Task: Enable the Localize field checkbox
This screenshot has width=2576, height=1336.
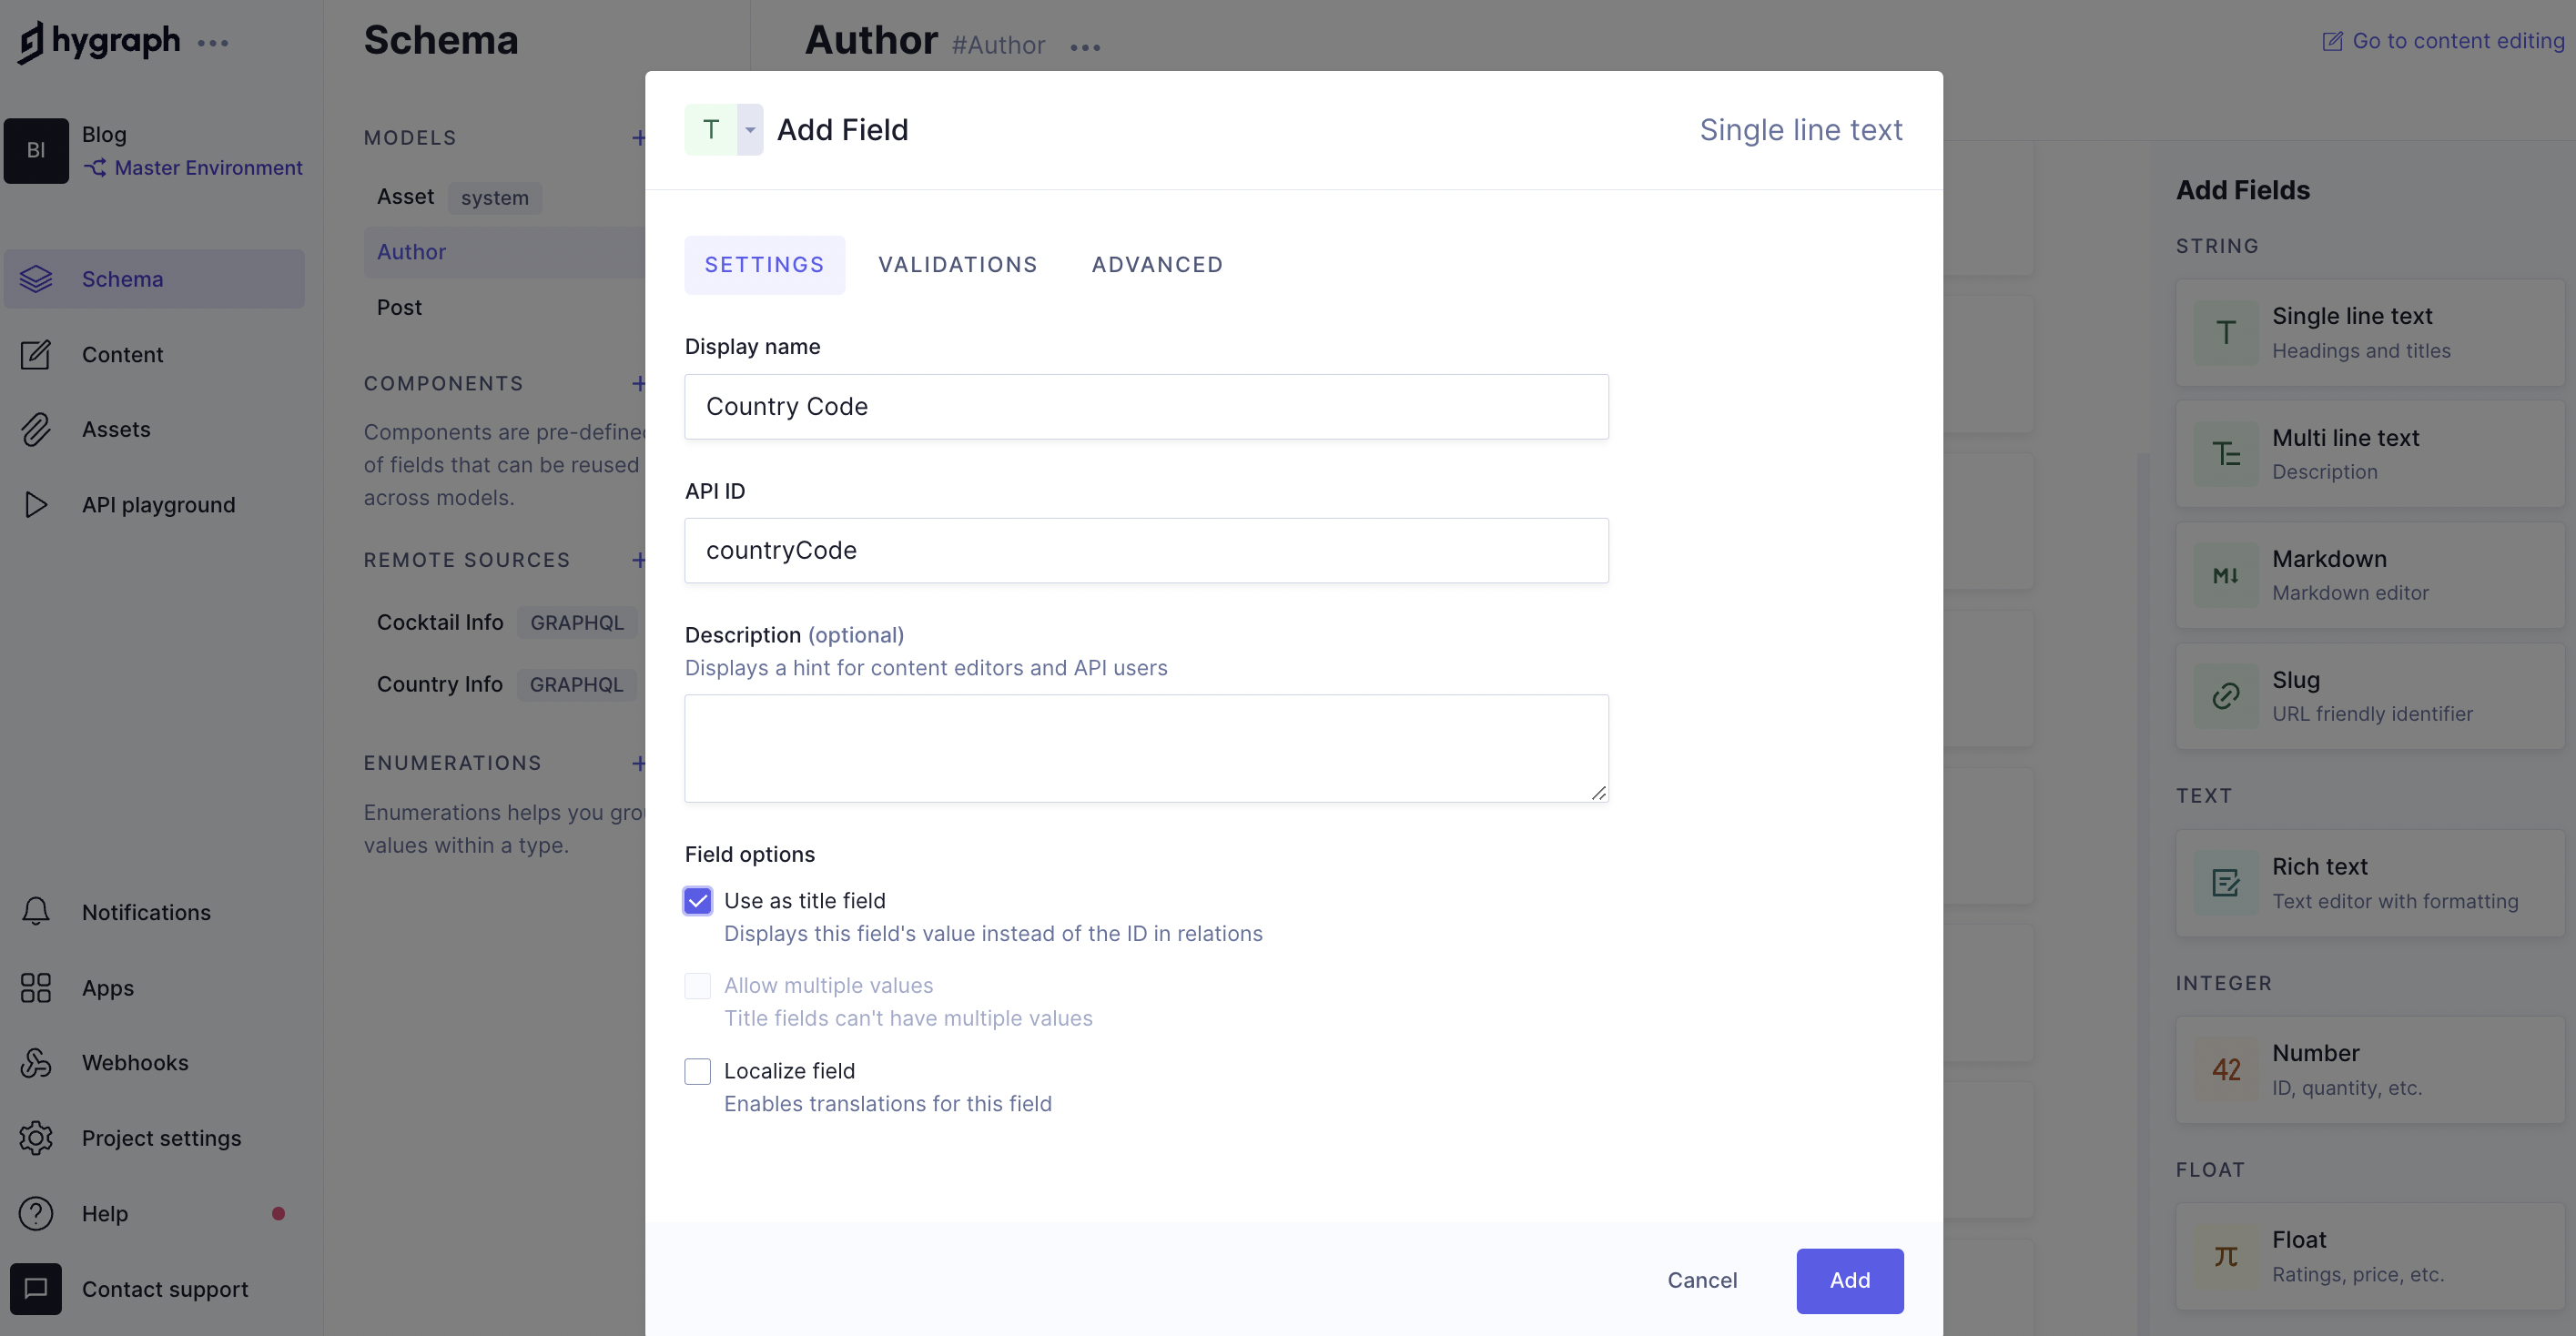Action: coord(698,1072)
